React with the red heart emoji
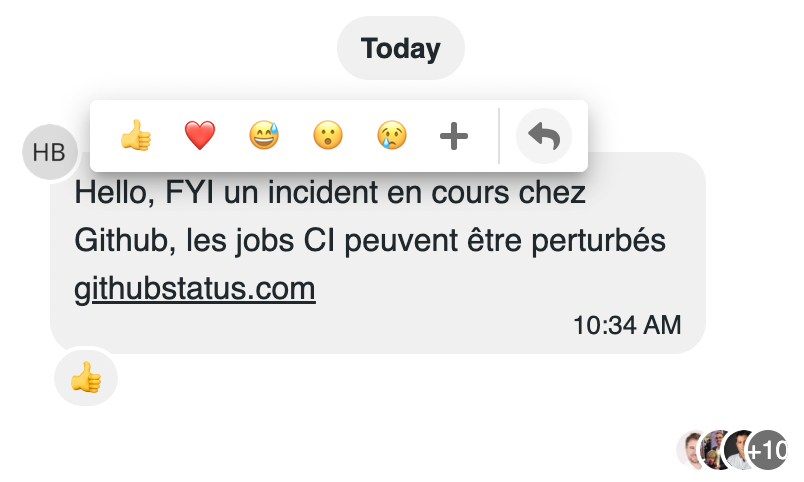This screenshot has width=804, height=482. [x=200, y=136]
